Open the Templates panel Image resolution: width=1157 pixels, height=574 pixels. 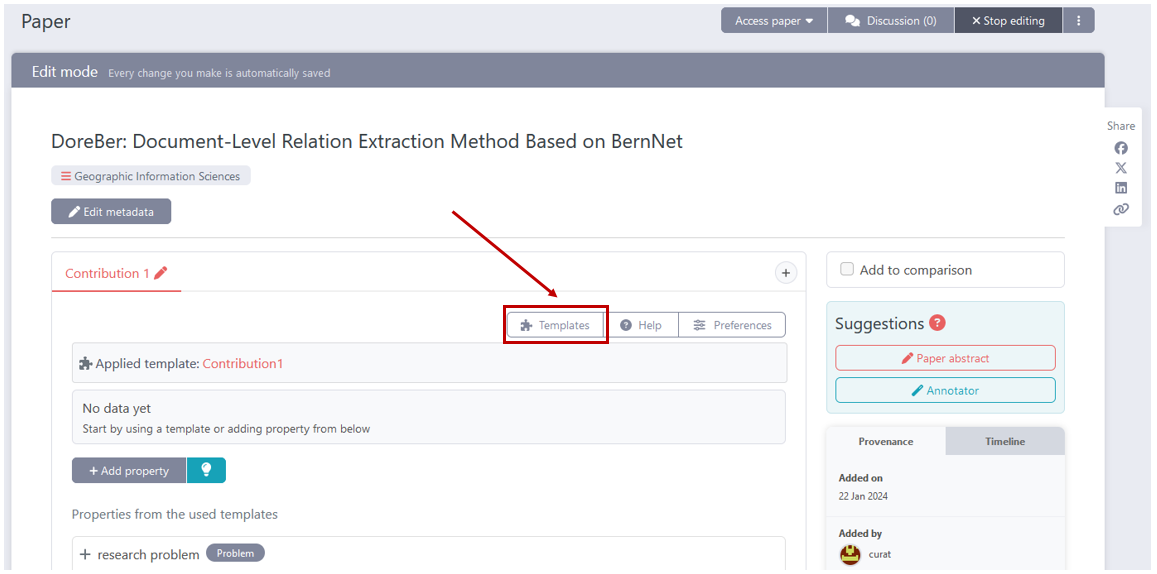pyautogui.click(x=556, y=325)
